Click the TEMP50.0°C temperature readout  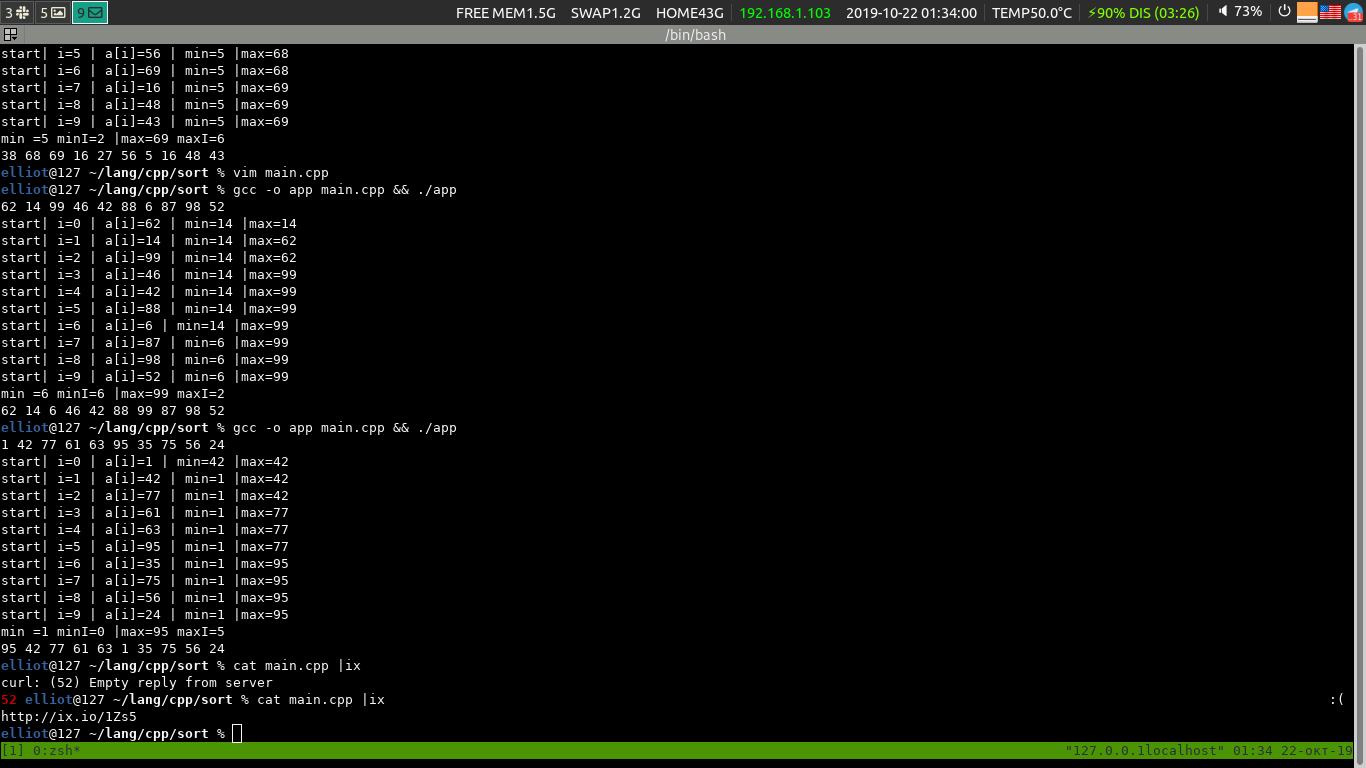tap(1032, 13)
